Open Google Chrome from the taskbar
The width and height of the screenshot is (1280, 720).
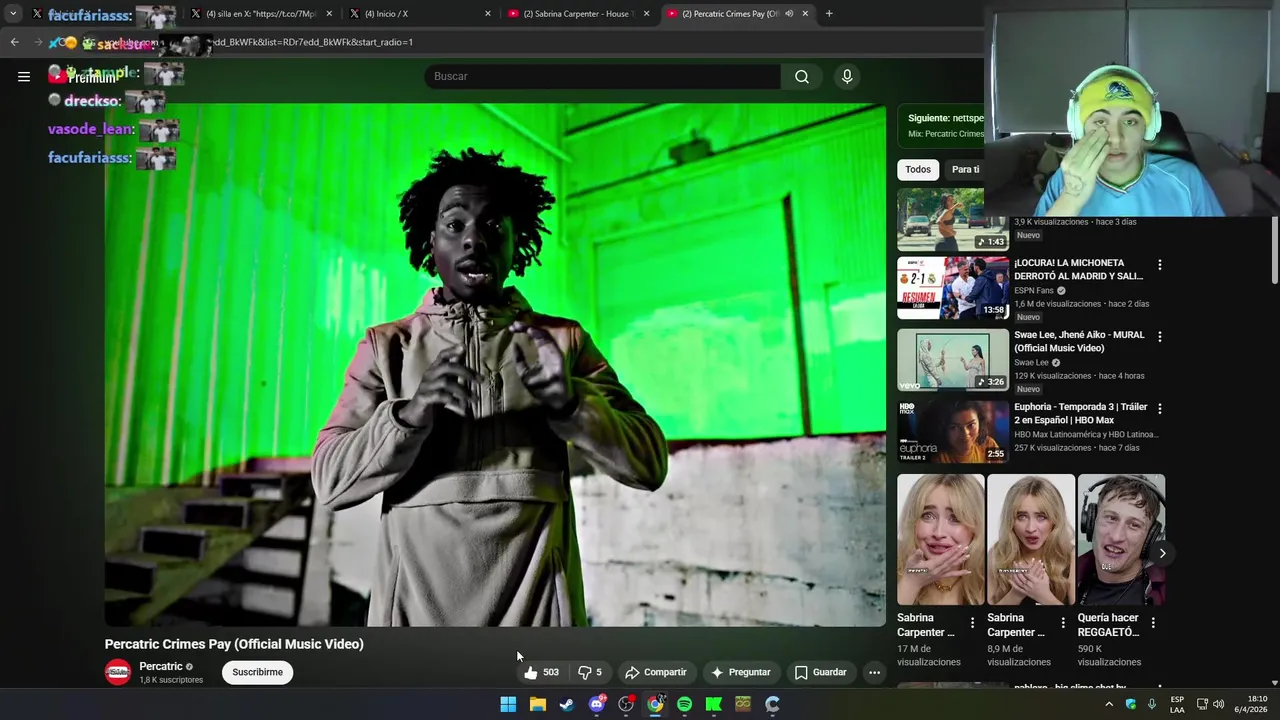pos(655,704)
